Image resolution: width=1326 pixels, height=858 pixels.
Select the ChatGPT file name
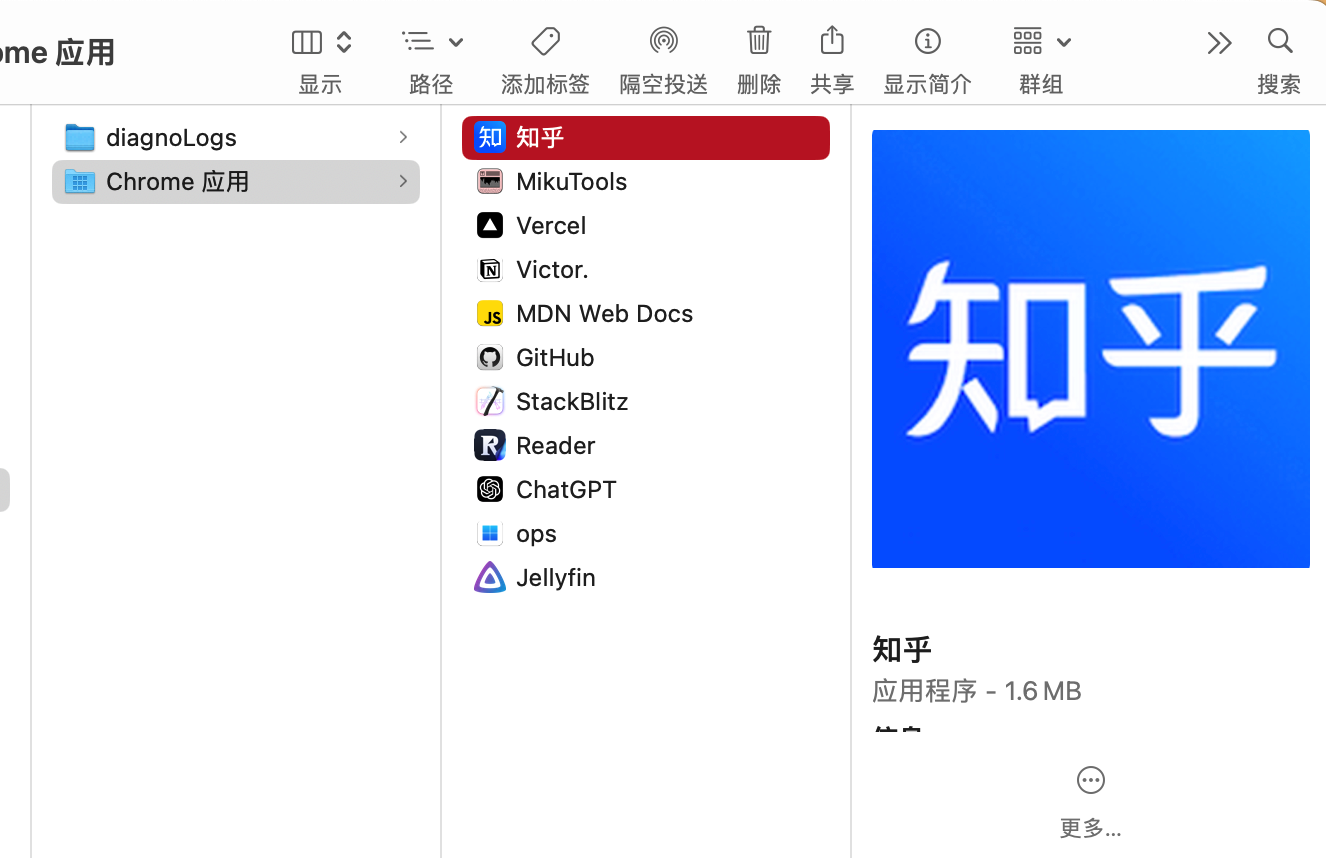(566, 489)
